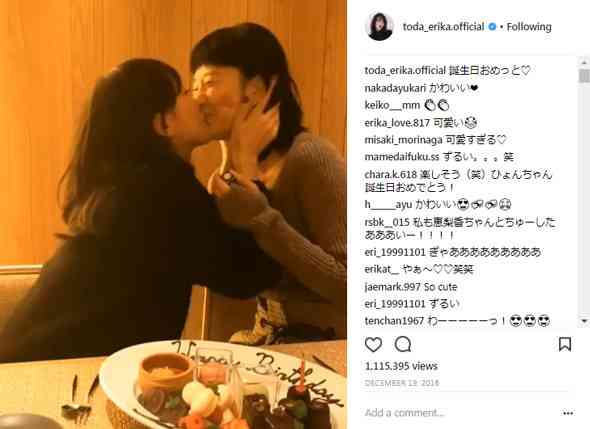The height and width of the screenshot is (429, 590).
Task: Click the comments scrollbar thumb
Action: click(x=584, y=75)
